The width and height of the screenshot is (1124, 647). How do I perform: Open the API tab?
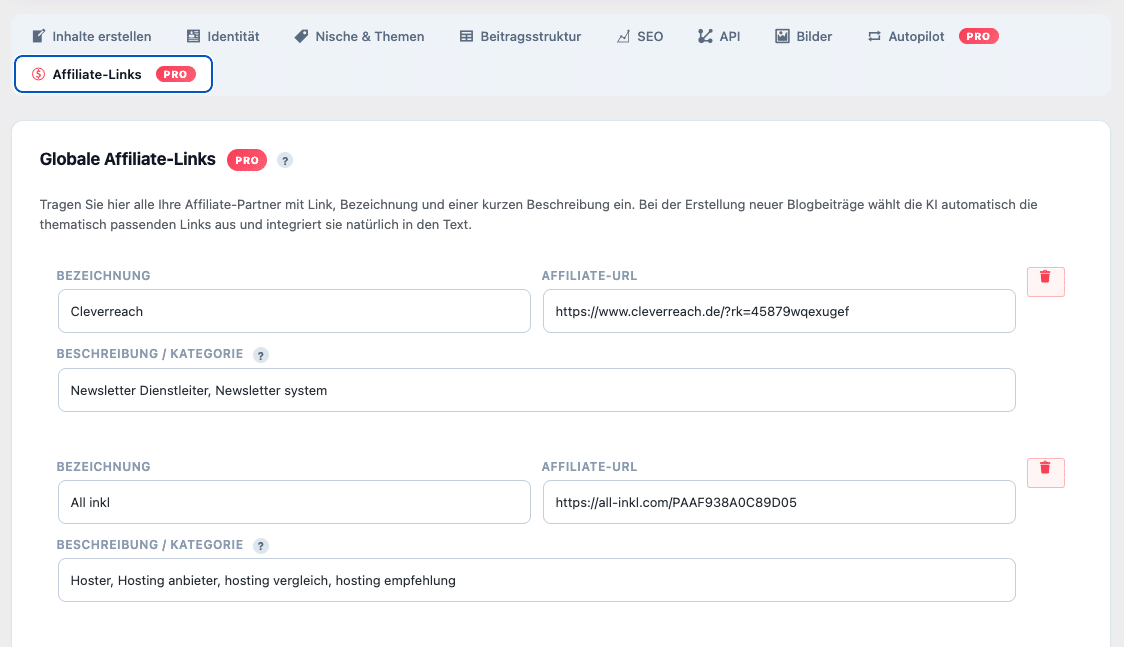(x=719, y=36)
